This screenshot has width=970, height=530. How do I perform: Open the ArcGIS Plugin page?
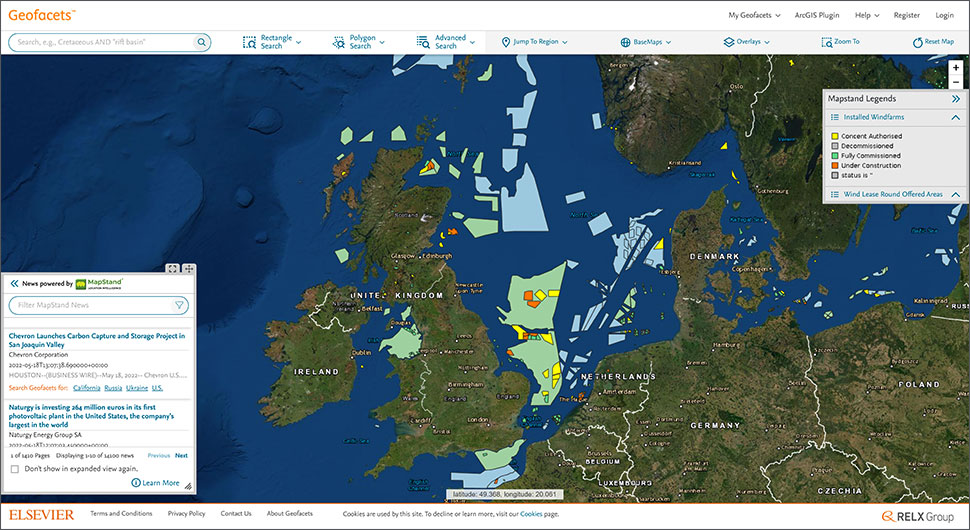[x=817, y=15]
